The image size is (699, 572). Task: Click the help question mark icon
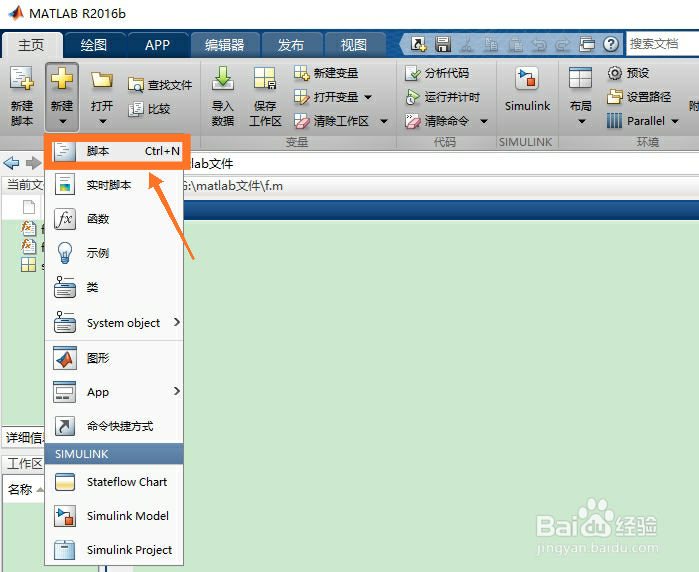click(x=611, y=44)
